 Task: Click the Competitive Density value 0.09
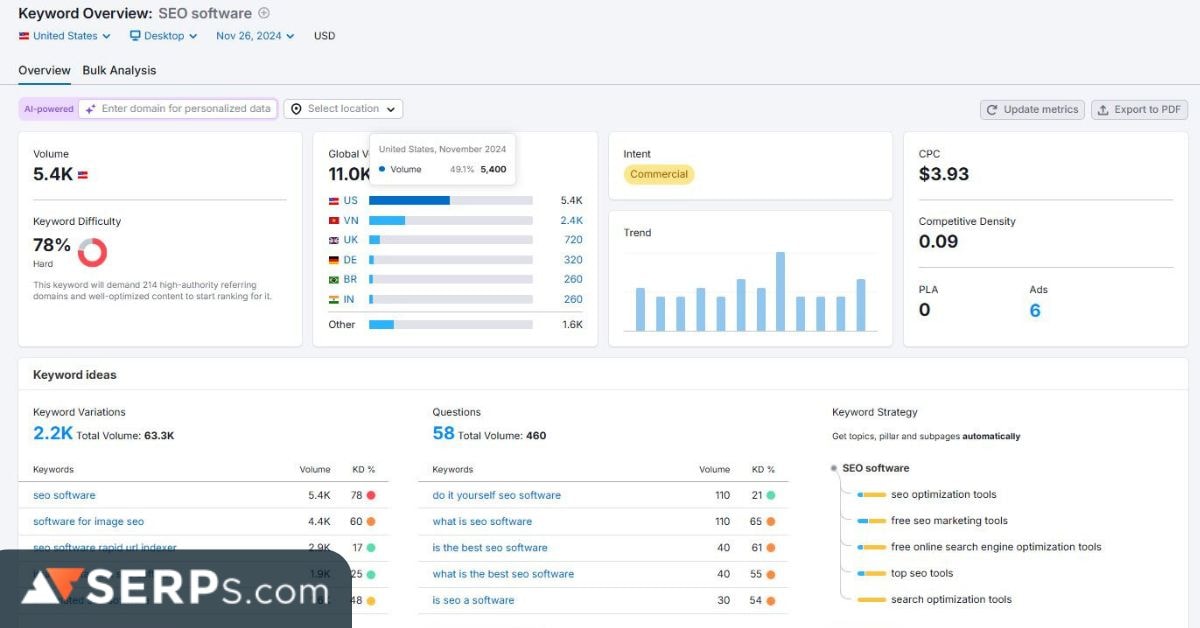click(938, 241)
